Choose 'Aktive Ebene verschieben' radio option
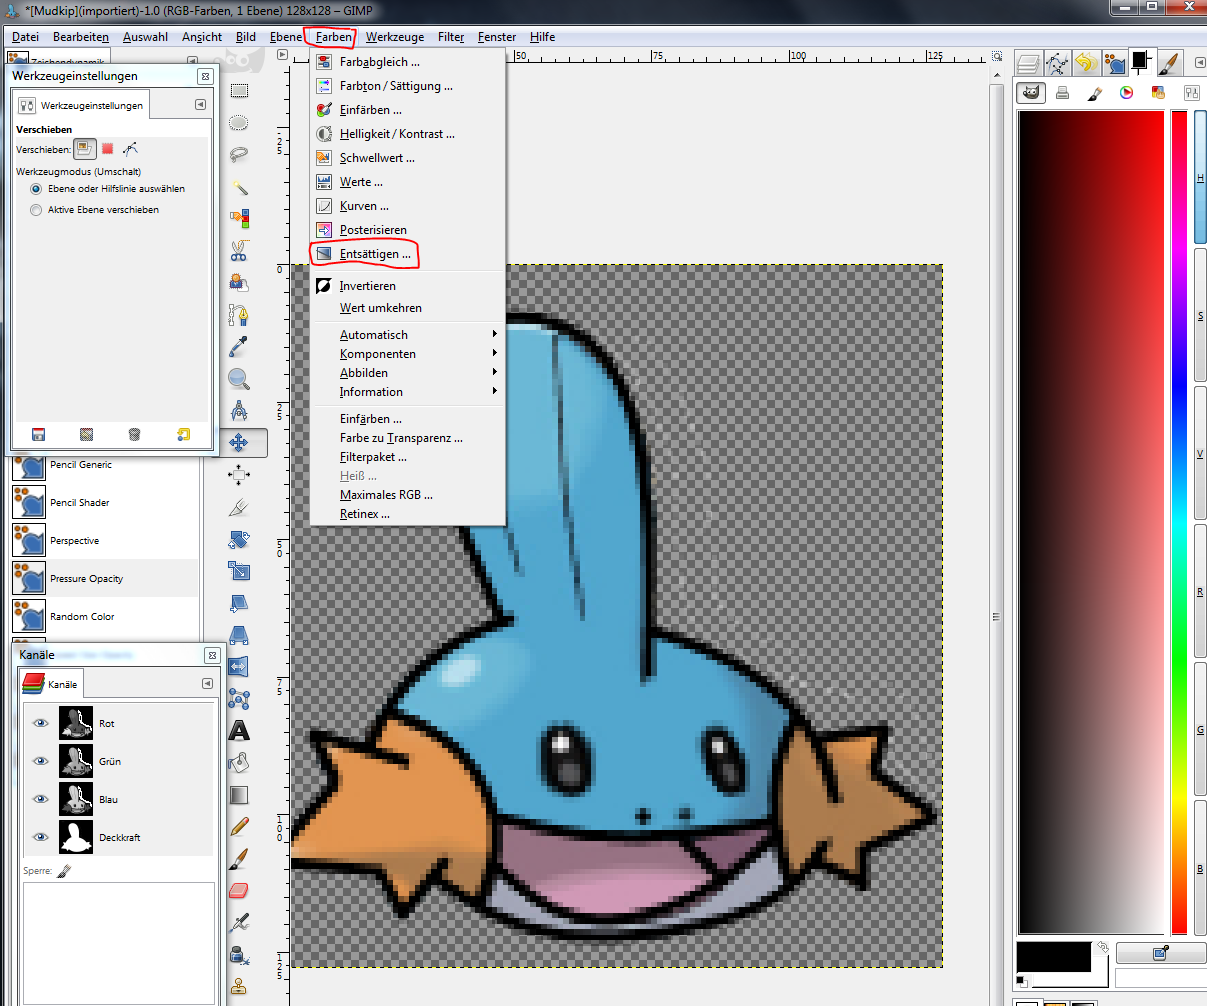Viewport: 1207px width, 1006px height. point(94,210)
